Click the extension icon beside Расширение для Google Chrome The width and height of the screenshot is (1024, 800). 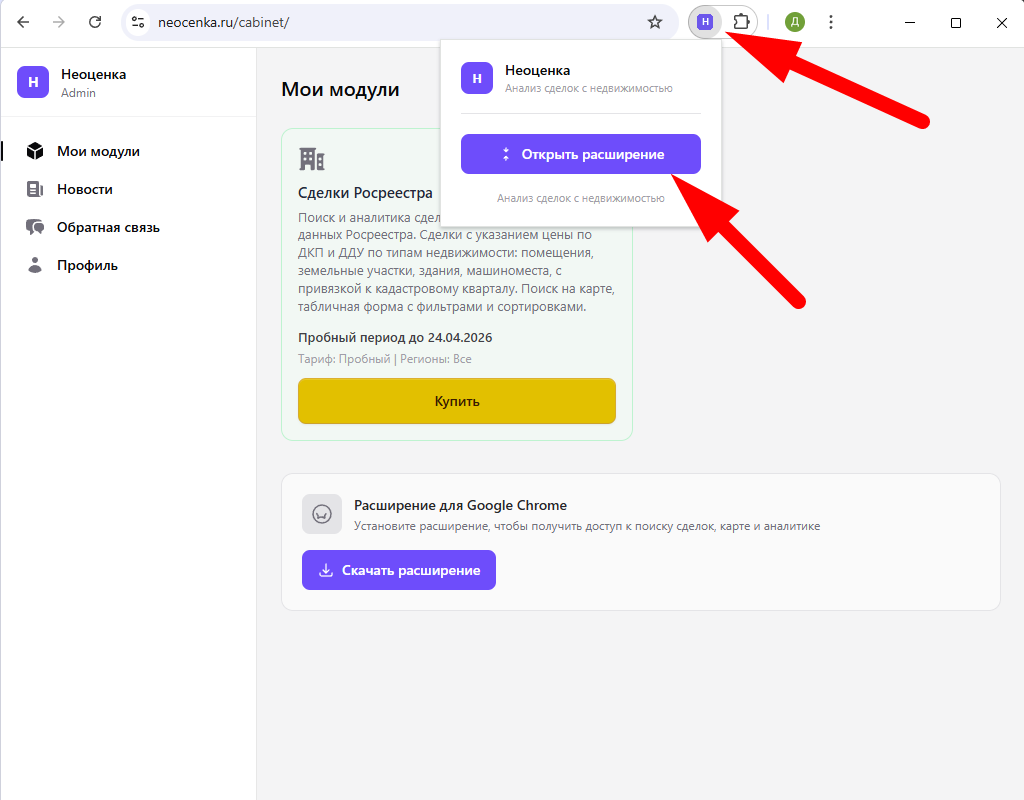point(322,514)
